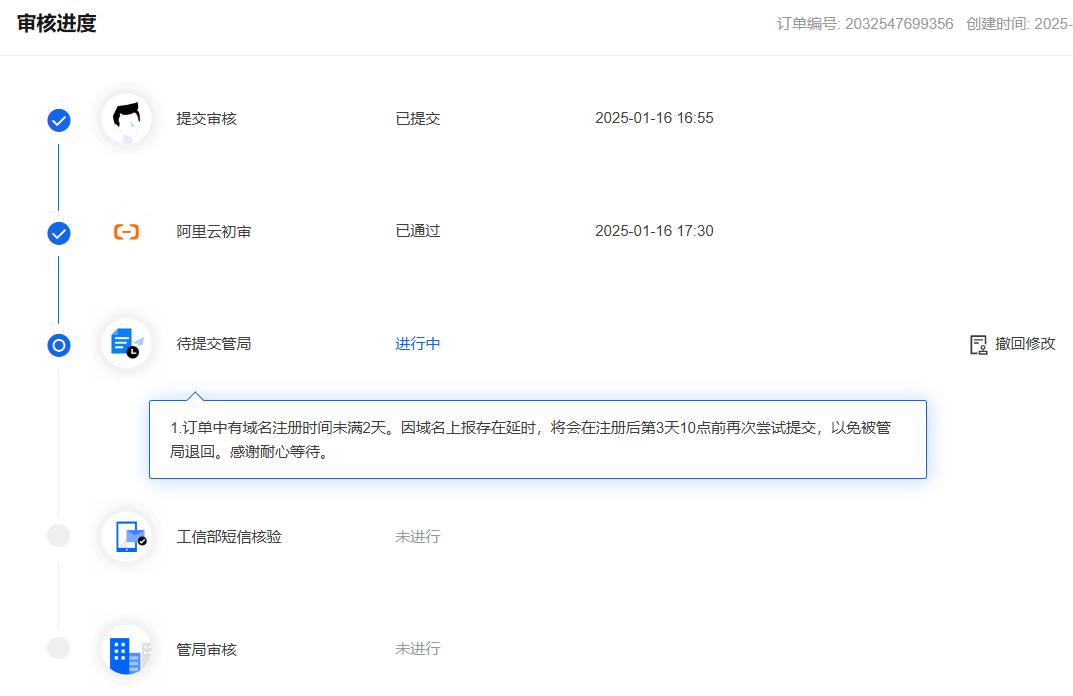
Task: Click the gray step marker for 管局审核
Action: 59,648
